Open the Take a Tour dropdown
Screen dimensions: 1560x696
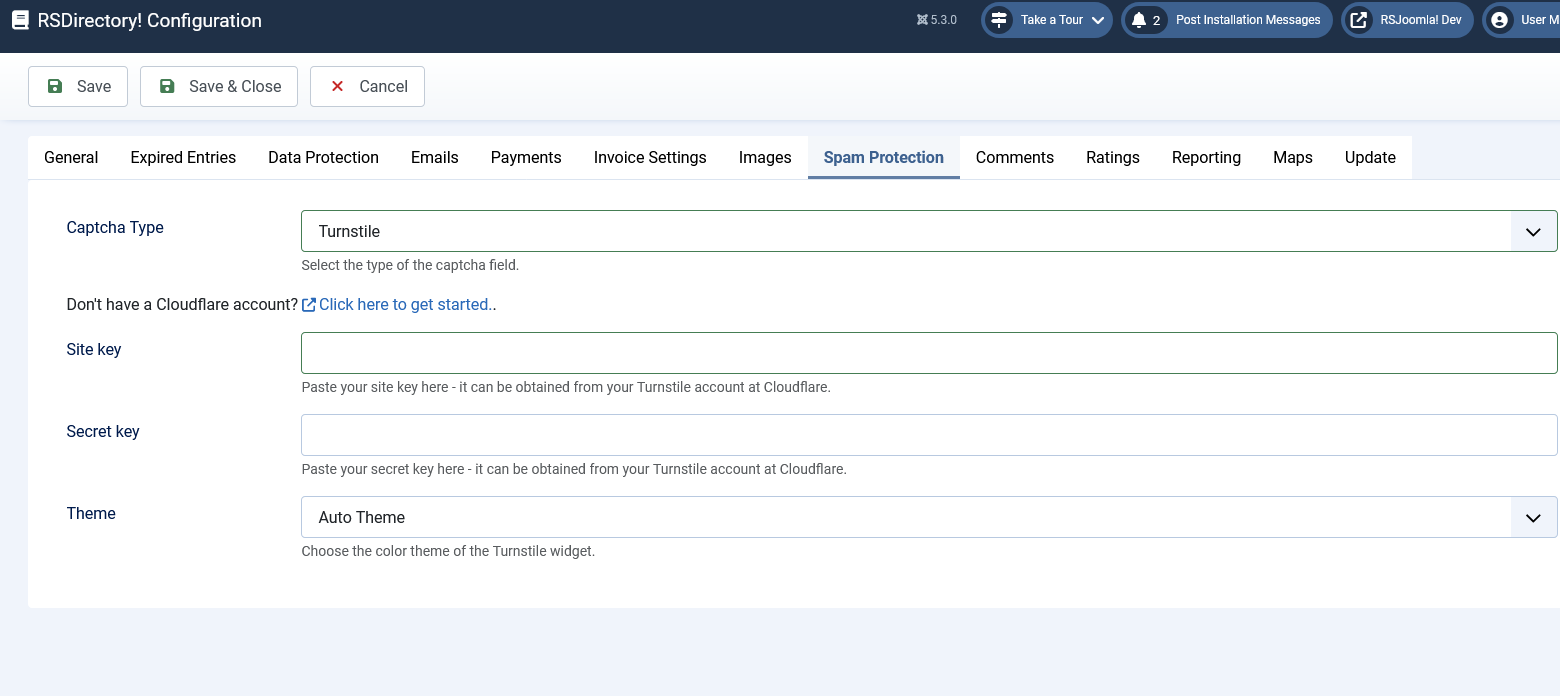(1047, 20)
